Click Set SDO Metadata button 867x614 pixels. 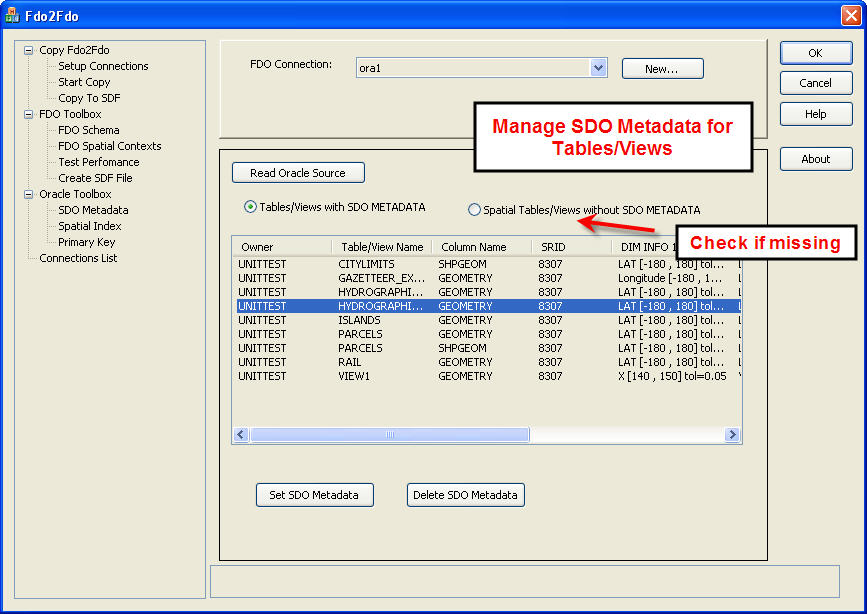pyautogui.click(x=315, y=495)
